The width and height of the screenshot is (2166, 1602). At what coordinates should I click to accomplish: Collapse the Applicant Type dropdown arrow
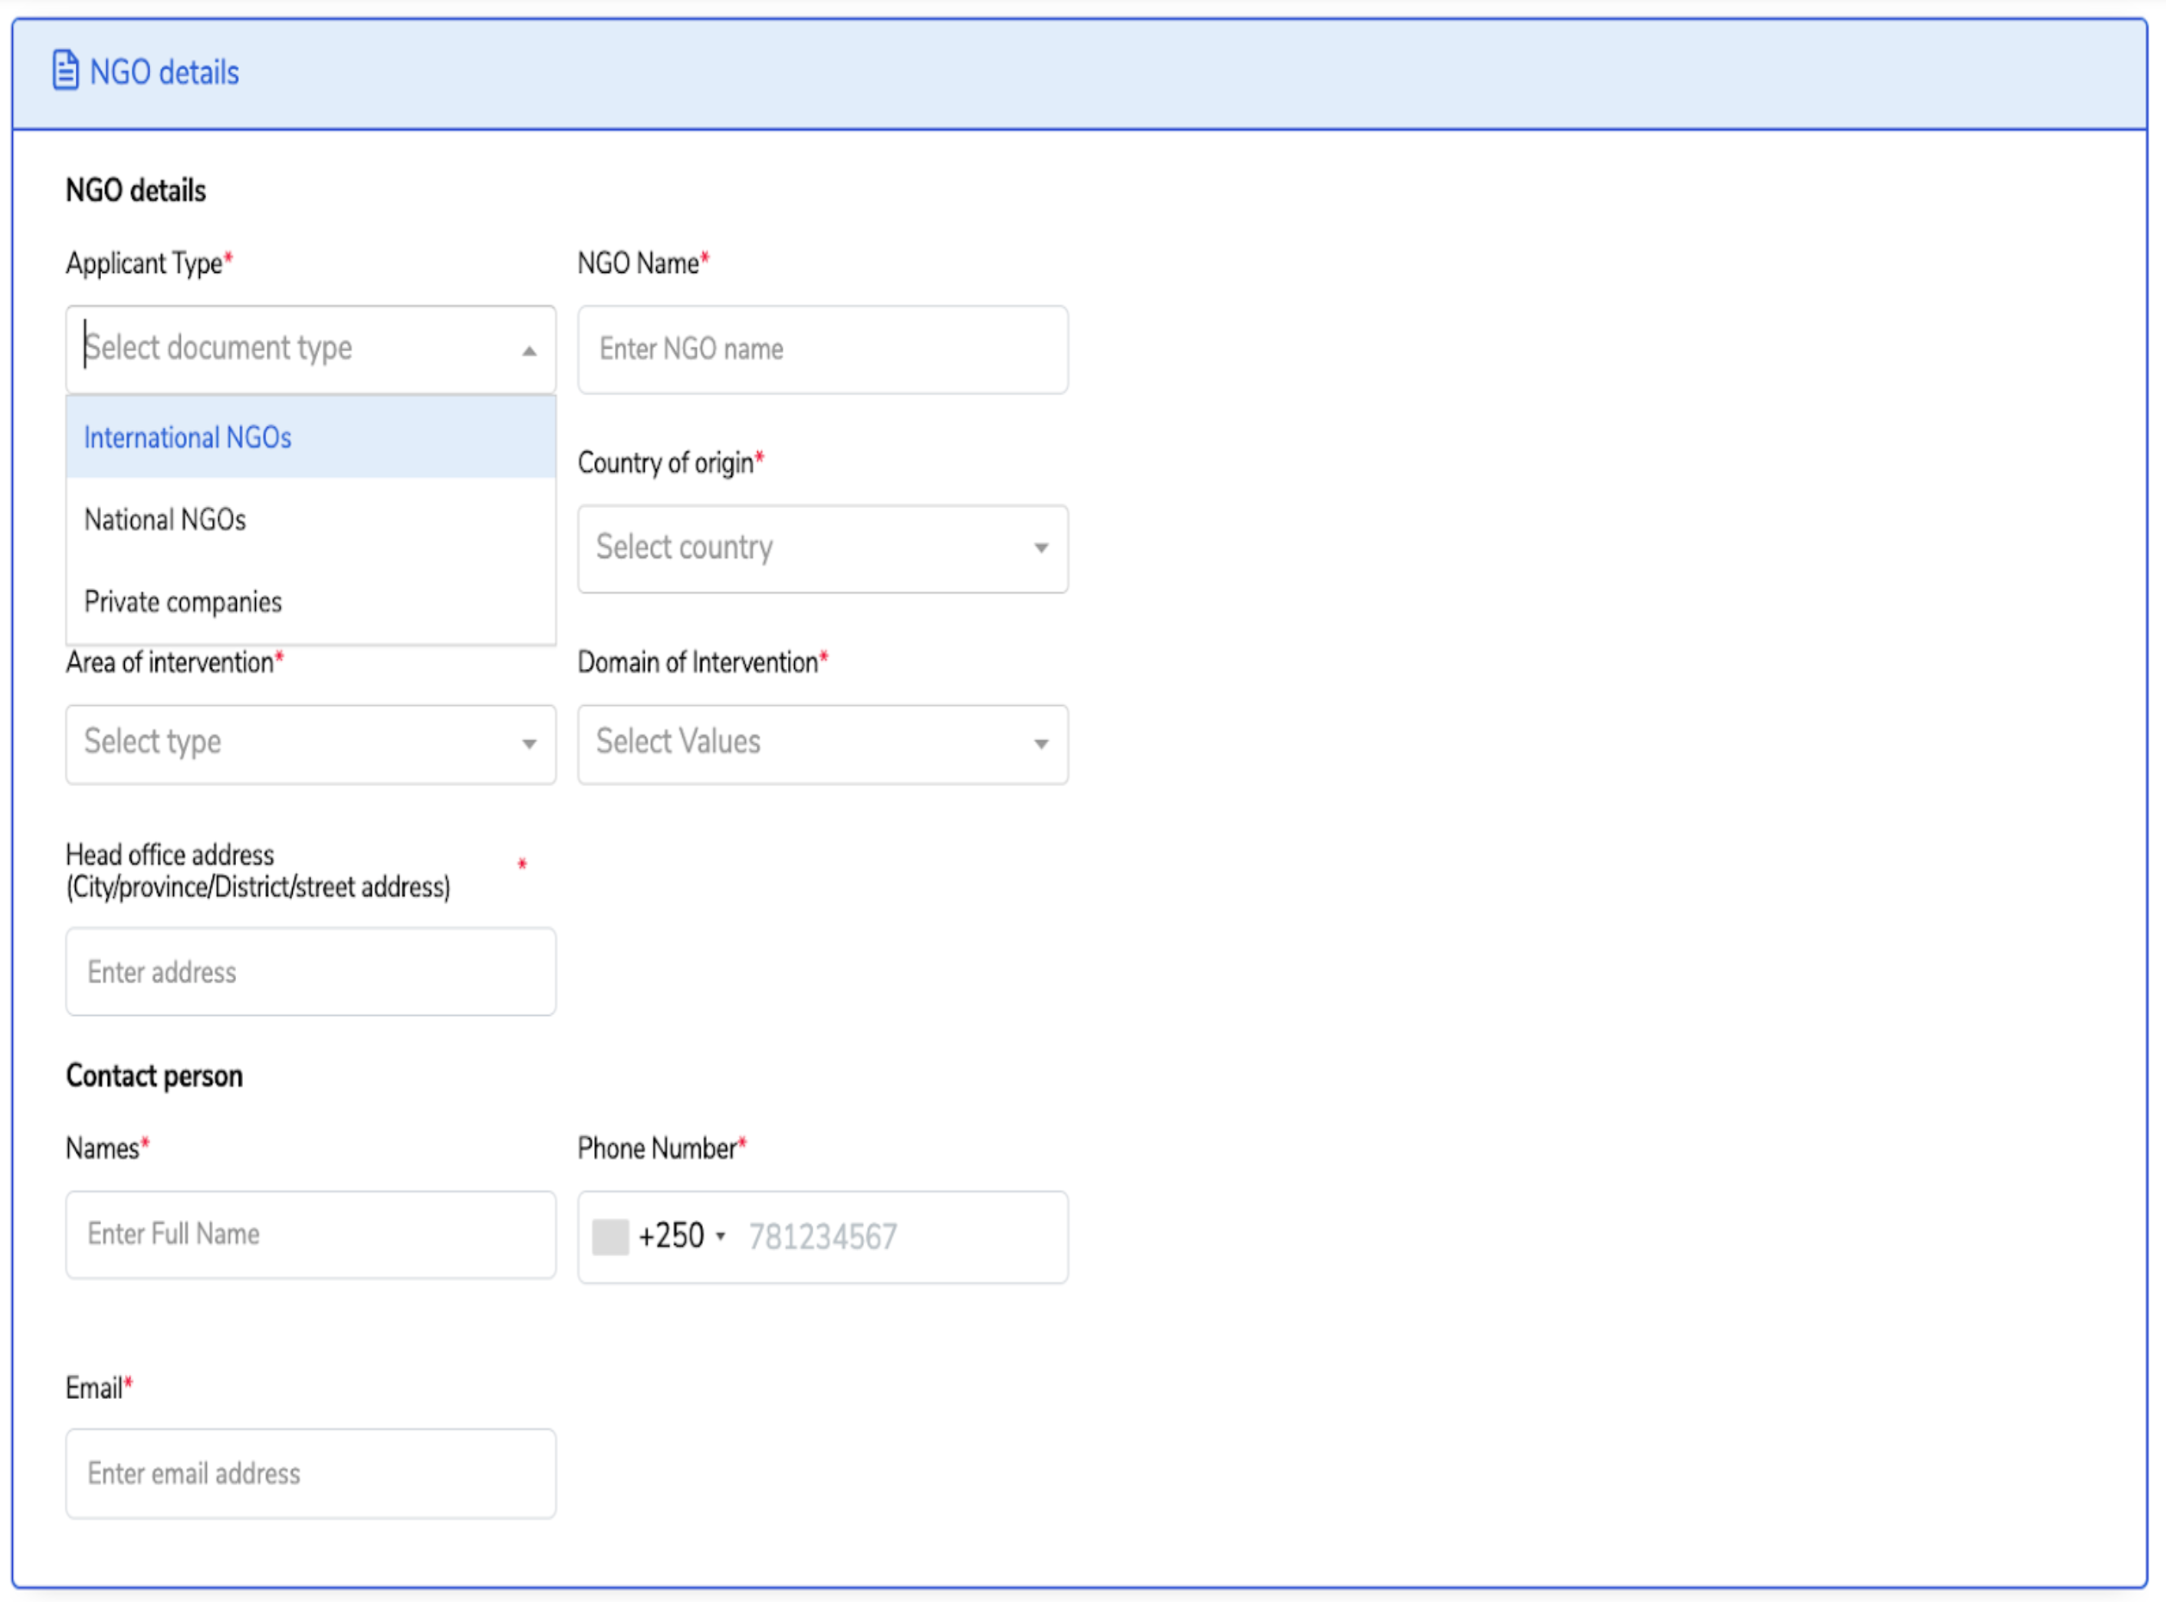529,351
